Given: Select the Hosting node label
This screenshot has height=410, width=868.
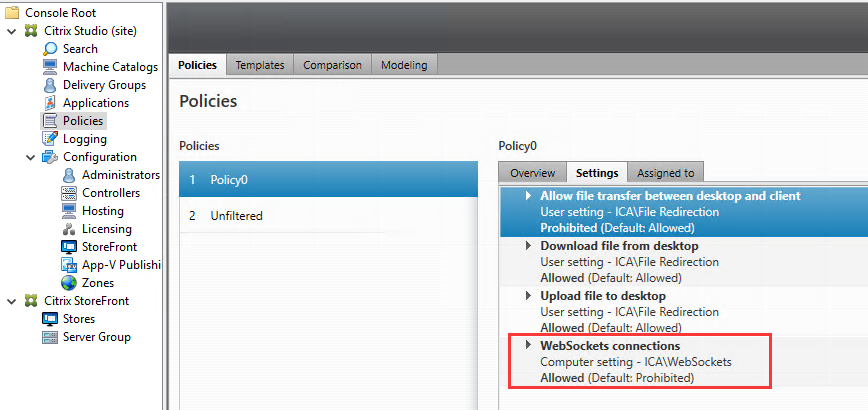Looking at the screenshot, I should [102, 211].
